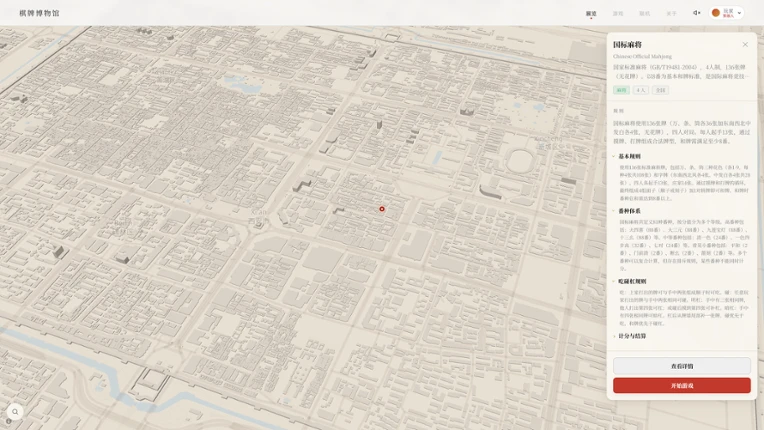Close the 国标麻将 info panel
Viewport: 764px width, 430px height.
pyautogui.click(x=745, y=44)
